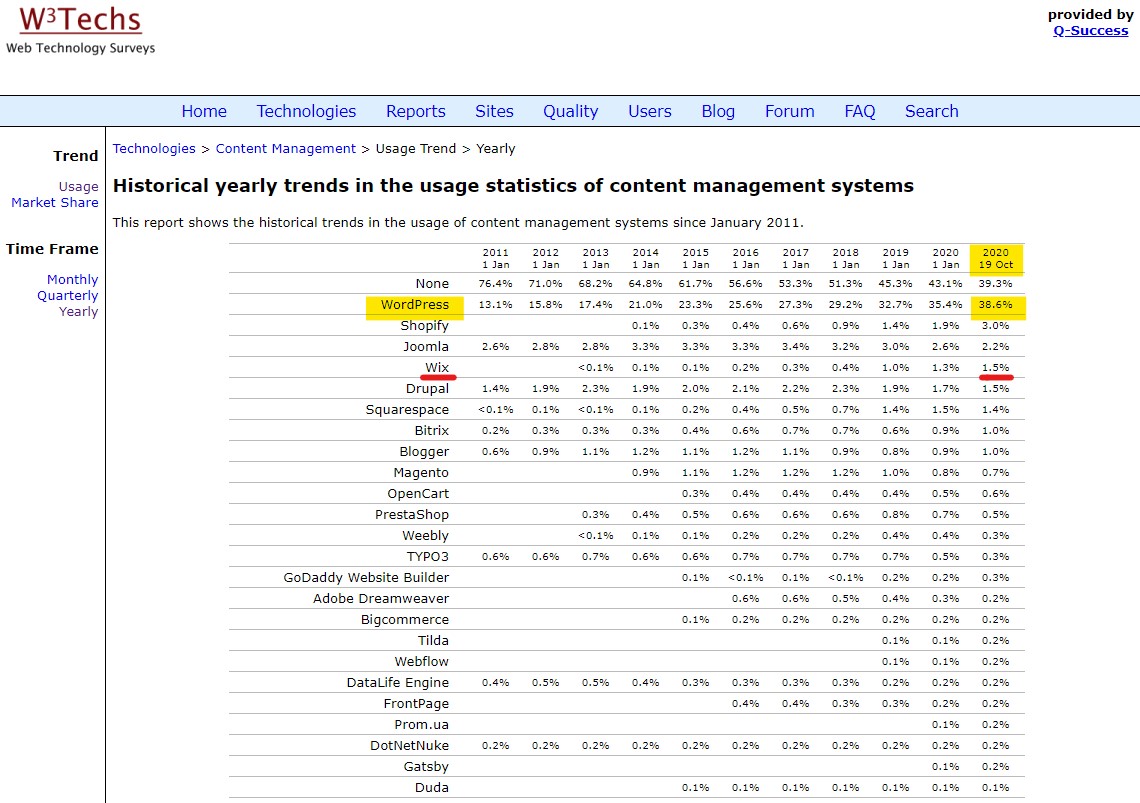This screenshot has width=1140, height=803.
Task: Click the Wix row label
Action: tap(437, 367)
